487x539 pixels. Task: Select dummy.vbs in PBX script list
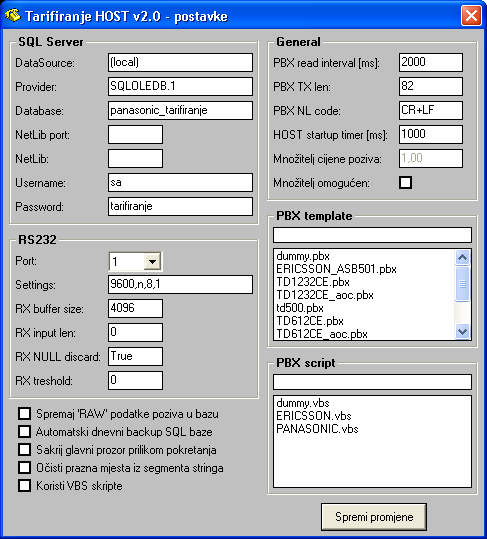(x=303, y=403)
